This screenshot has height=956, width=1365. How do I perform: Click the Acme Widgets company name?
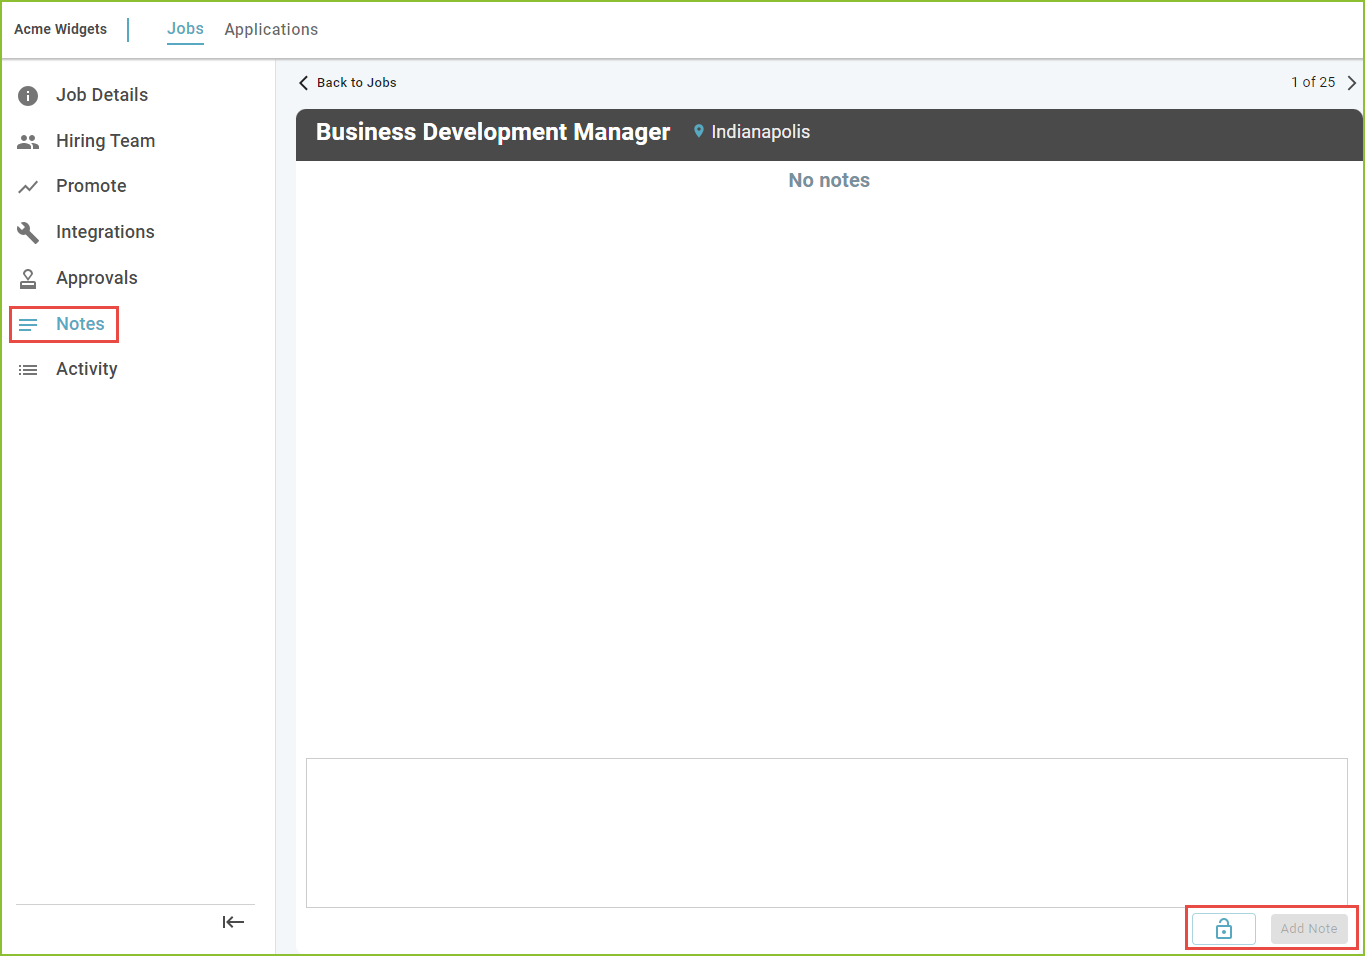pyautogui.click(x=60, y=29)
